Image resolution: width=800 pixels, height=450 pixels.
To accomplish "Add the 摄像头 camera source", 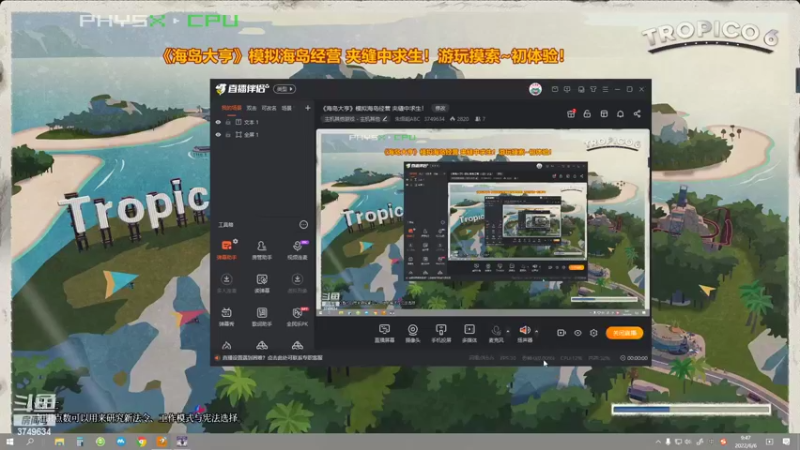I will click(412, 333).
